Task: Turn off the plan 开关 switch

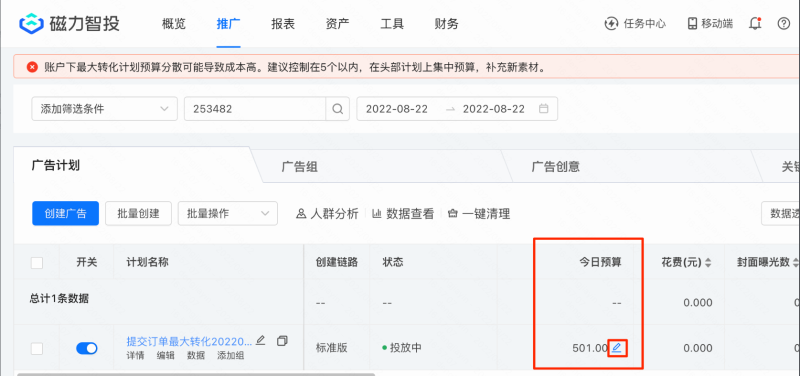Action: pos(87,348)
